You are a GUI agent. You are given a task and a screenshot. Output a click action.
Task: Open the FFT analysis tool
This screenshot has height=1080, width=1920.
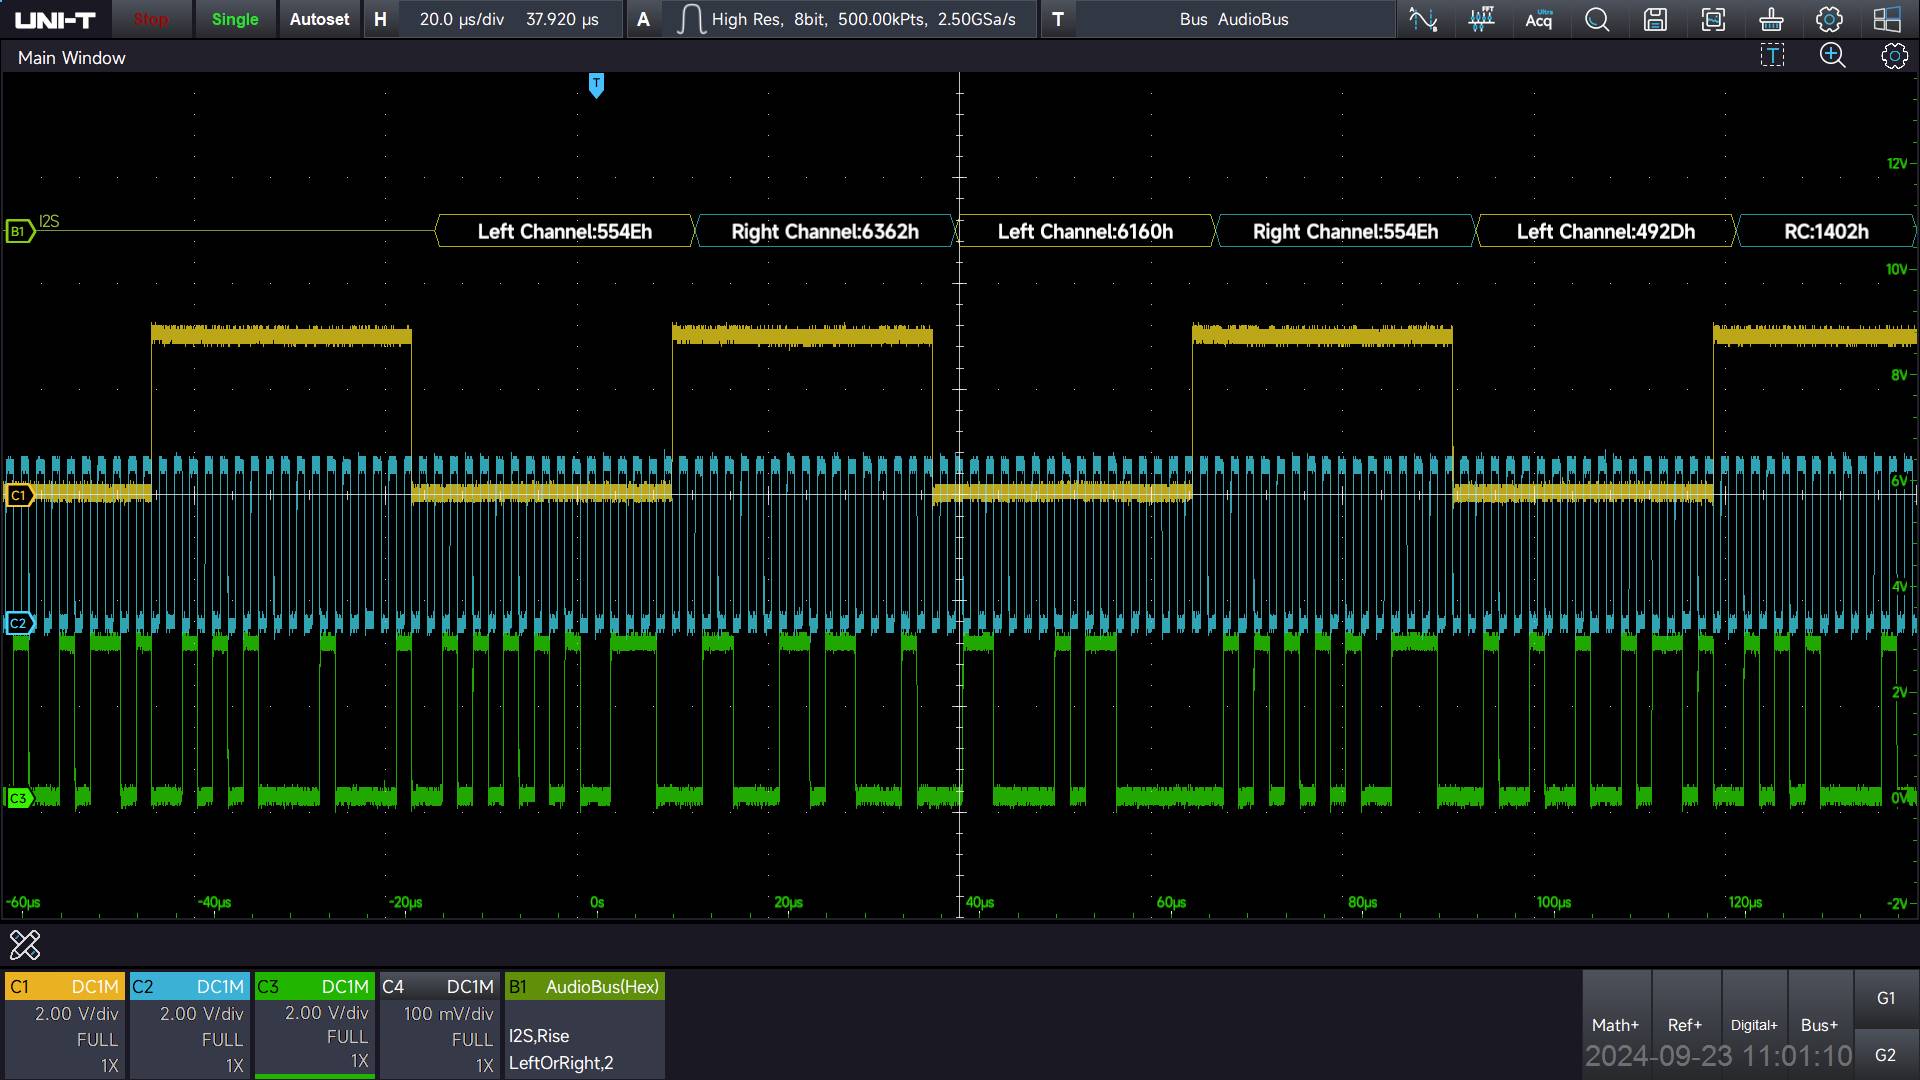pyautogui.click(x=1481, y=19)
